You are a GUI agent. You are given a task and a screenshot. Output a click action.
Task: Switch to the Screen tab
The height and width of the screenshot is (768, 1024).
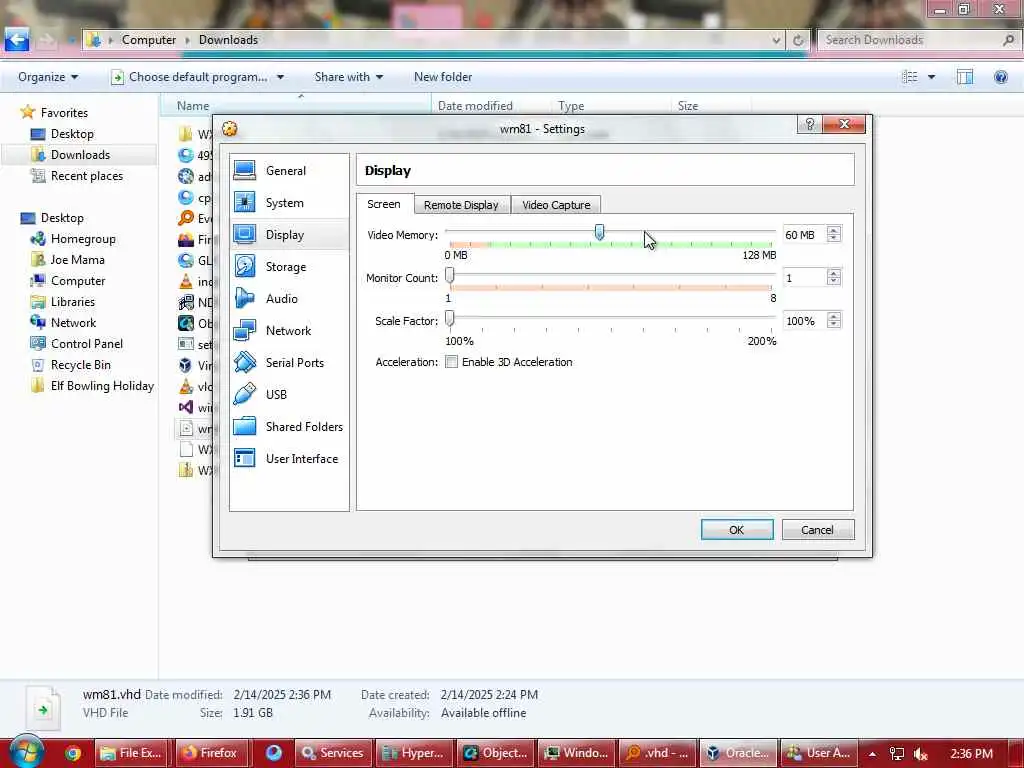point(384,204)
